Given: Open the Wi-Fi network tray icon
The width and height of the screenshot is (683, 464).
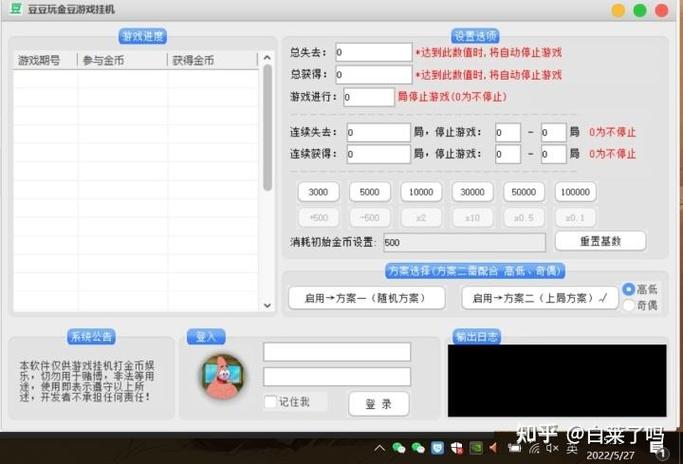Looking at the screenshot, I should [x=534, y=448].
